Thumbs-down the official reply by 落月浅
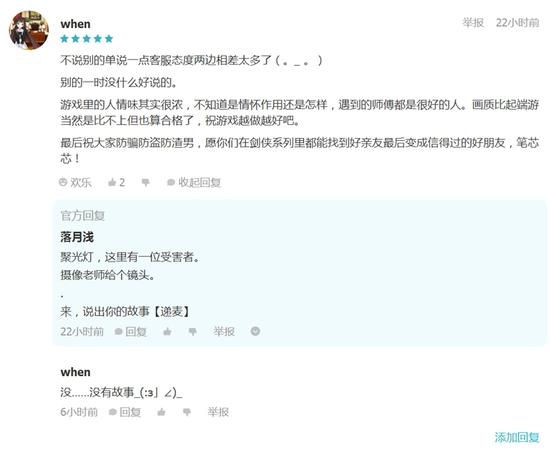The height and width of the screenshot is (455, 550). click(x=193, y=331)
